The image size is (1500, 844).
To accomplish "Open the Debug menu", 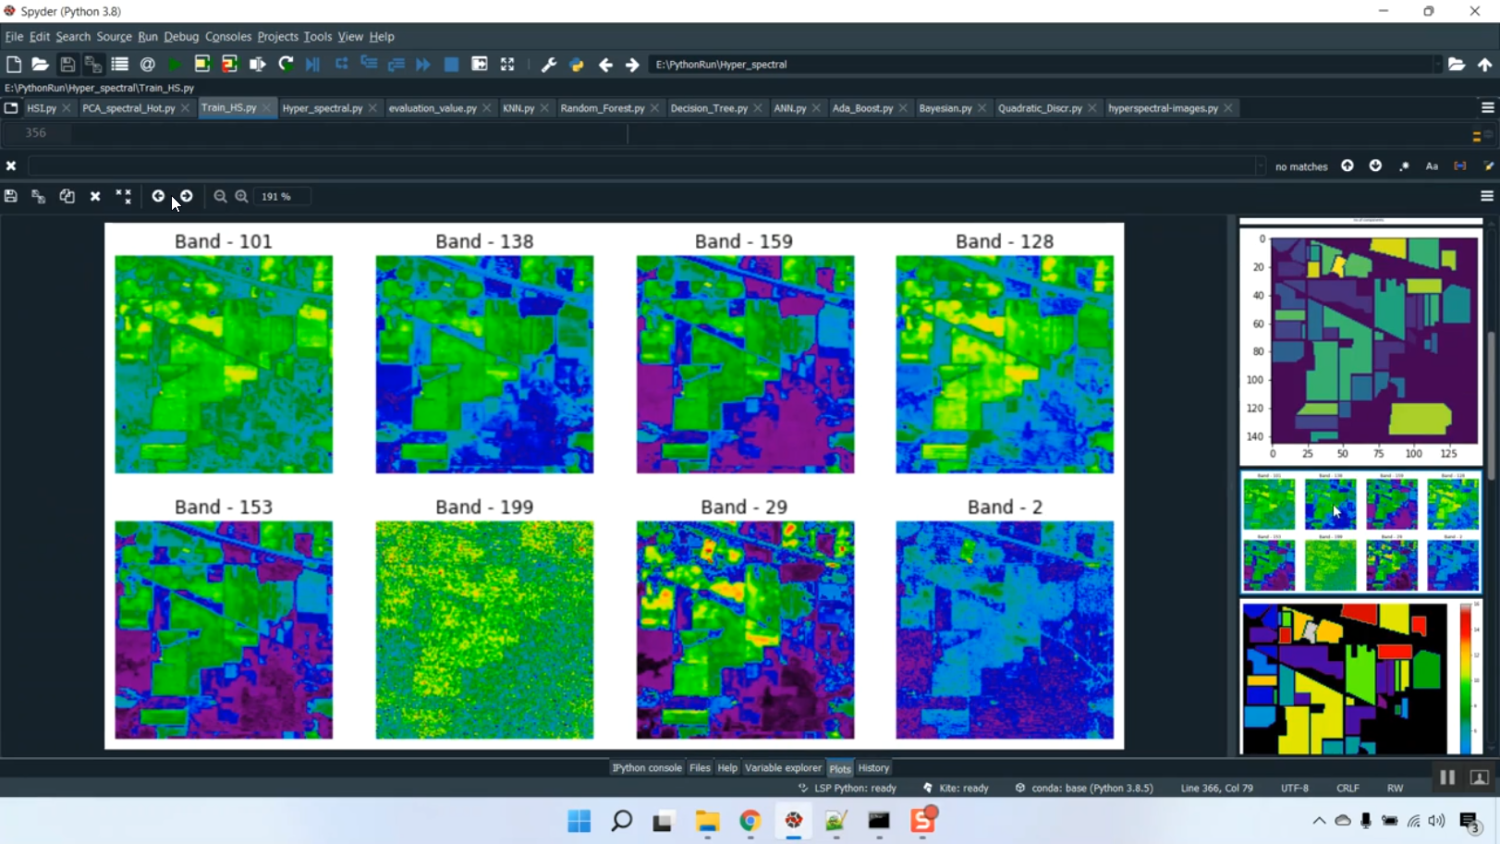I will point(181,36).
